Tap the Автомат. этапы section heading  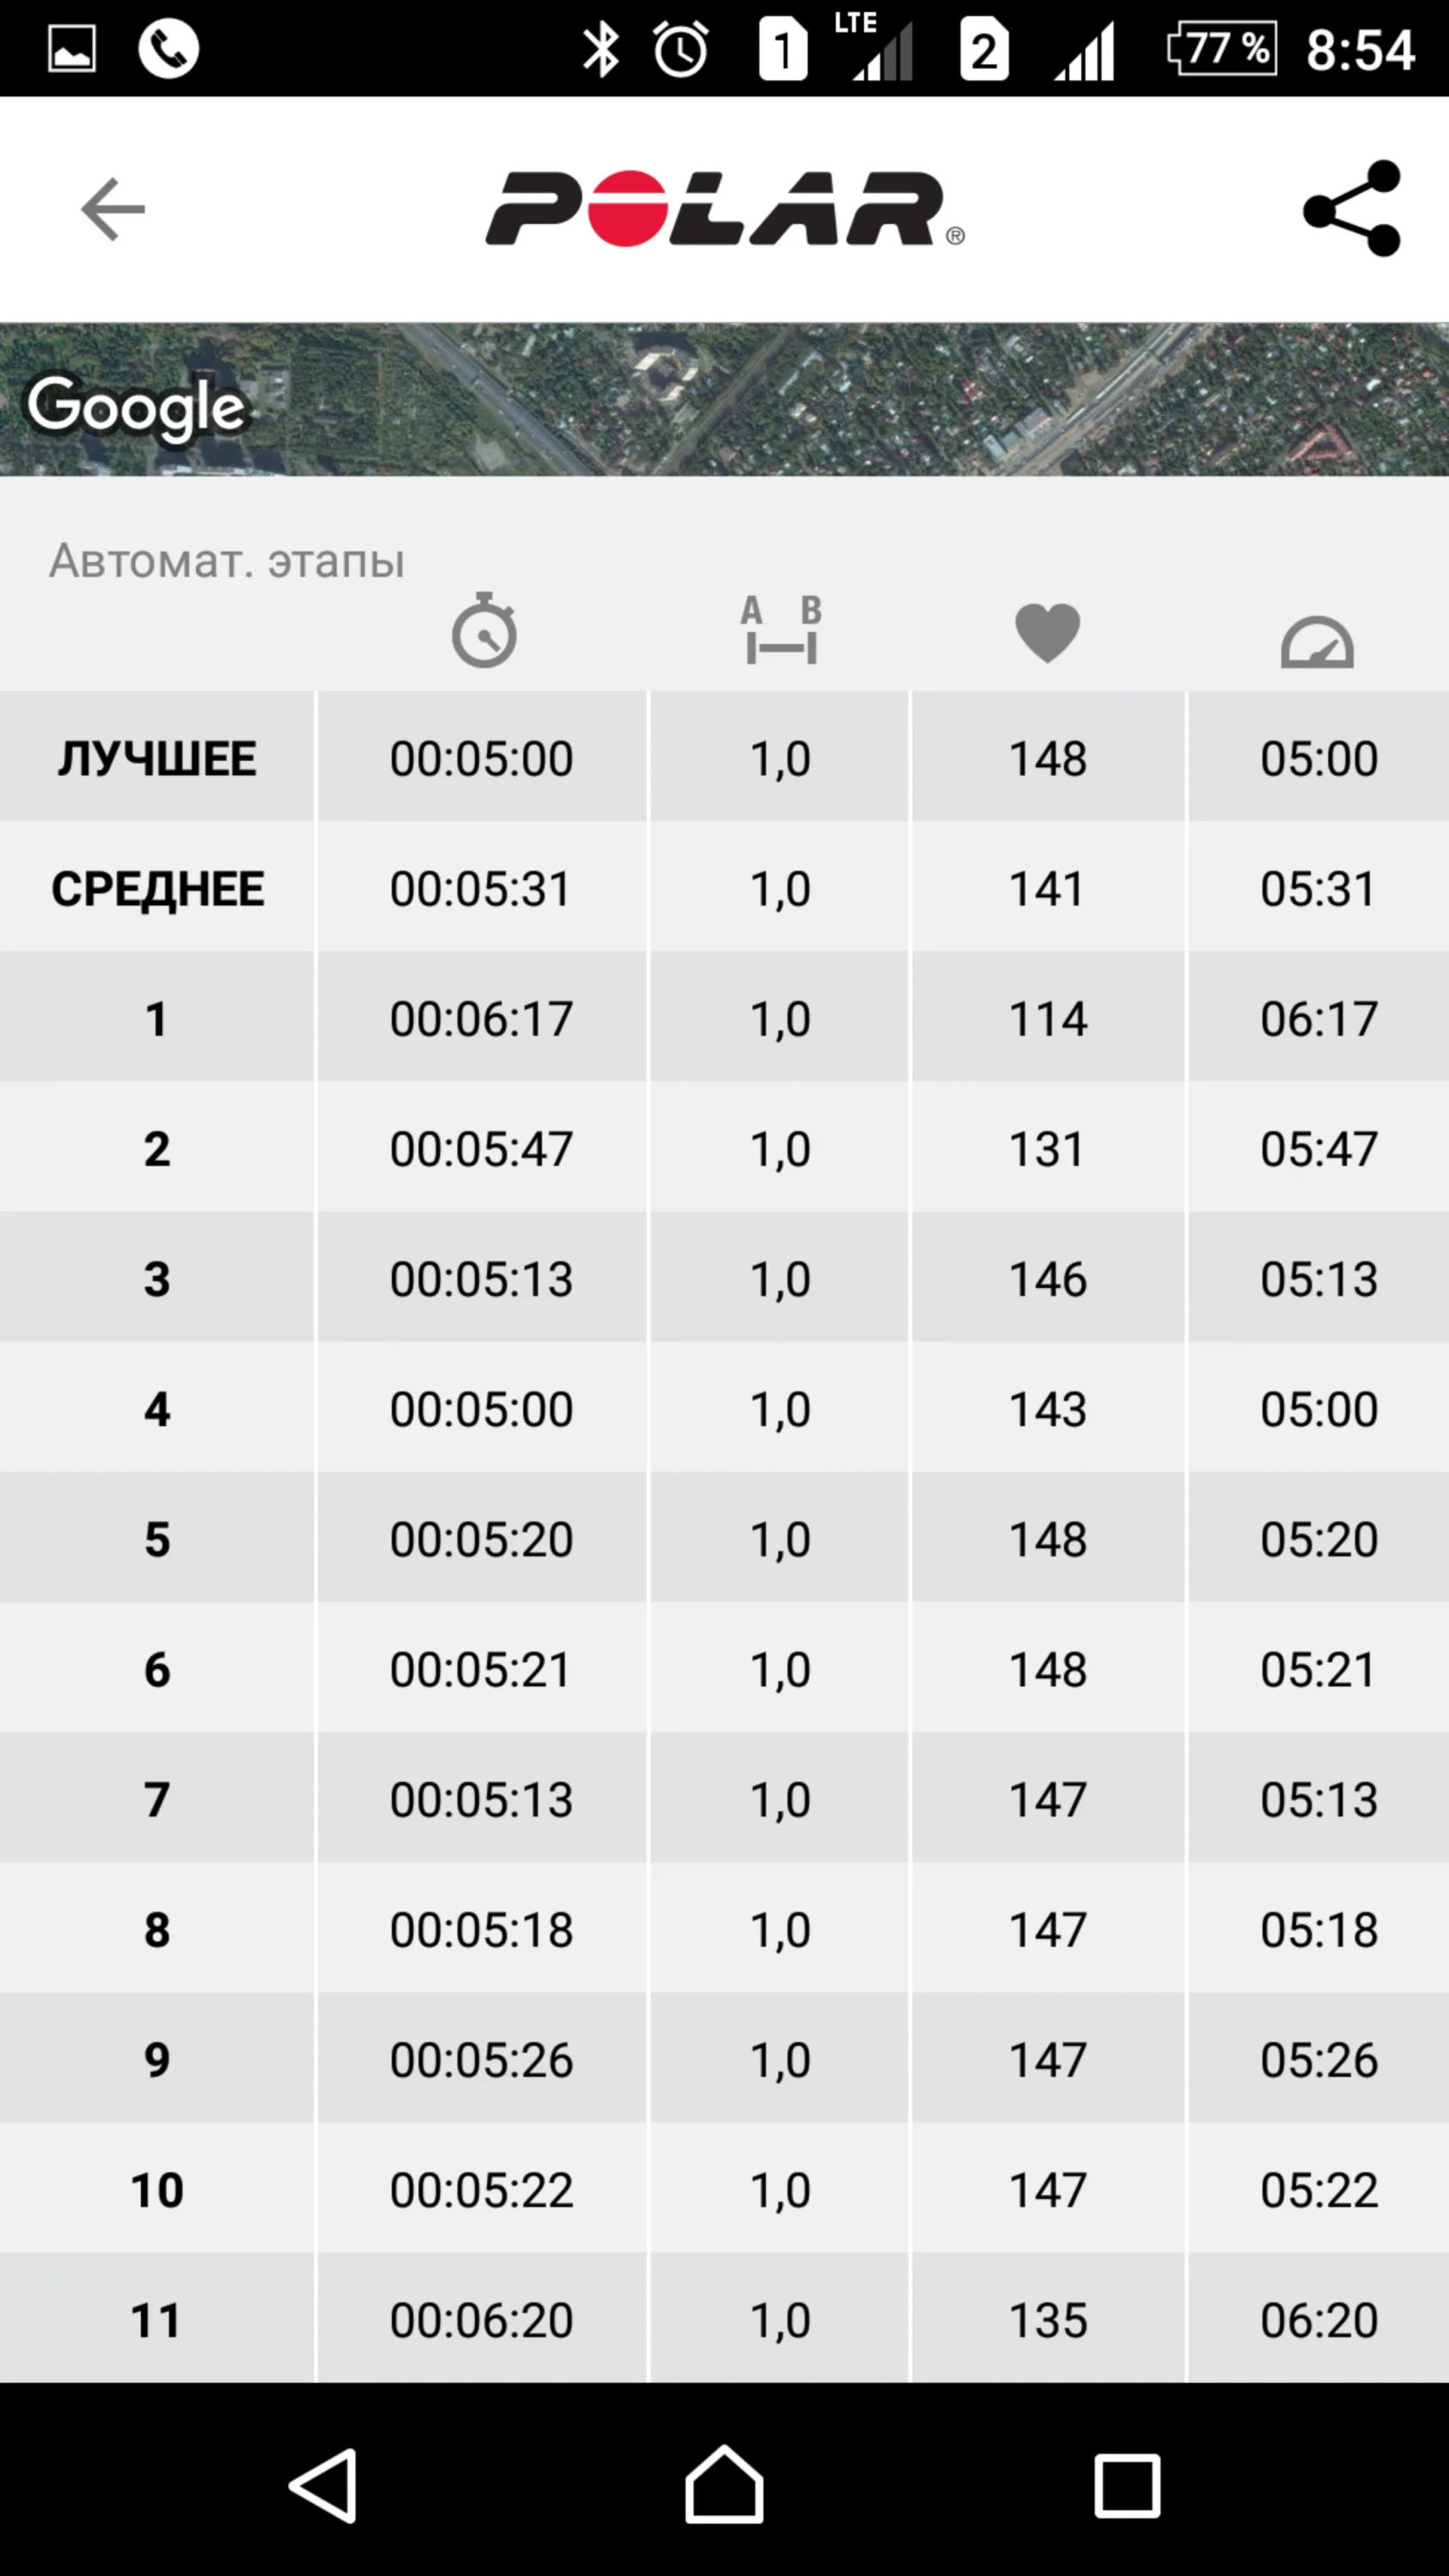[227, 561]
